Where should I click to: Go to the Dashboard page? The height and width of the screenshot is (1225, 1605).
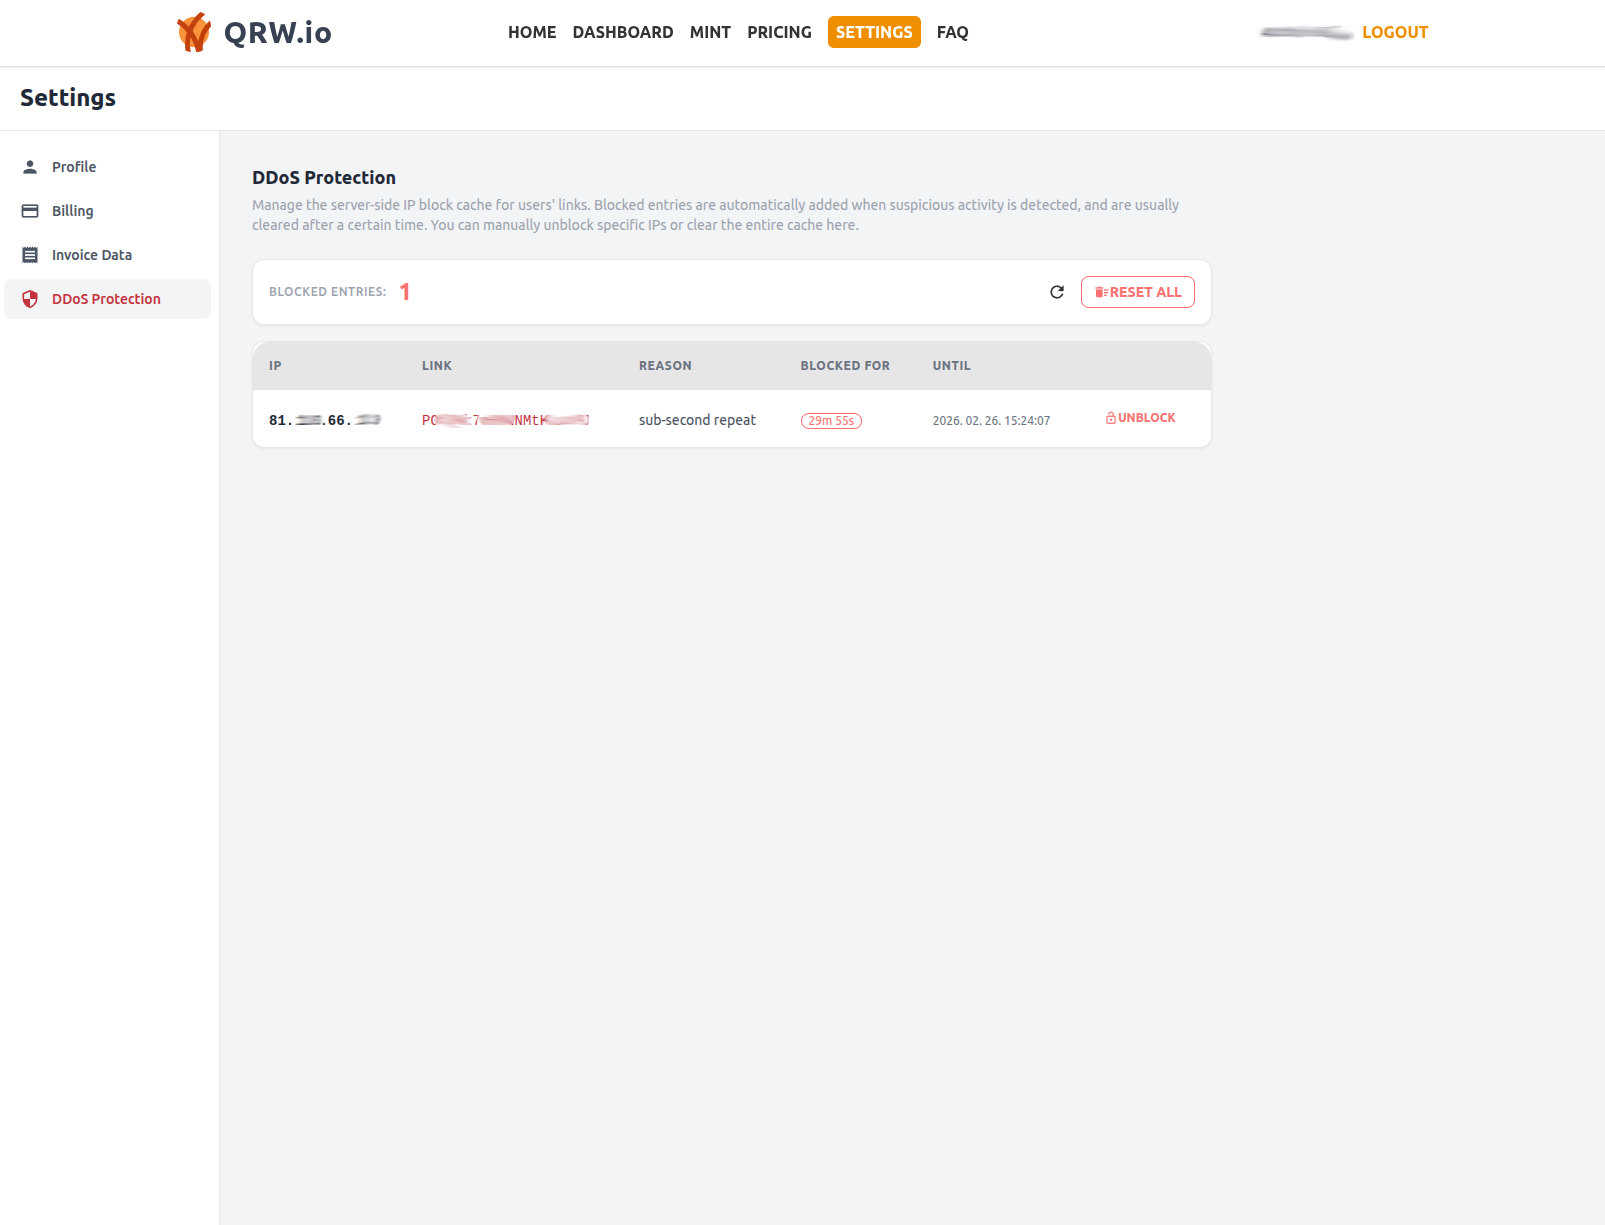pos(622,32)
